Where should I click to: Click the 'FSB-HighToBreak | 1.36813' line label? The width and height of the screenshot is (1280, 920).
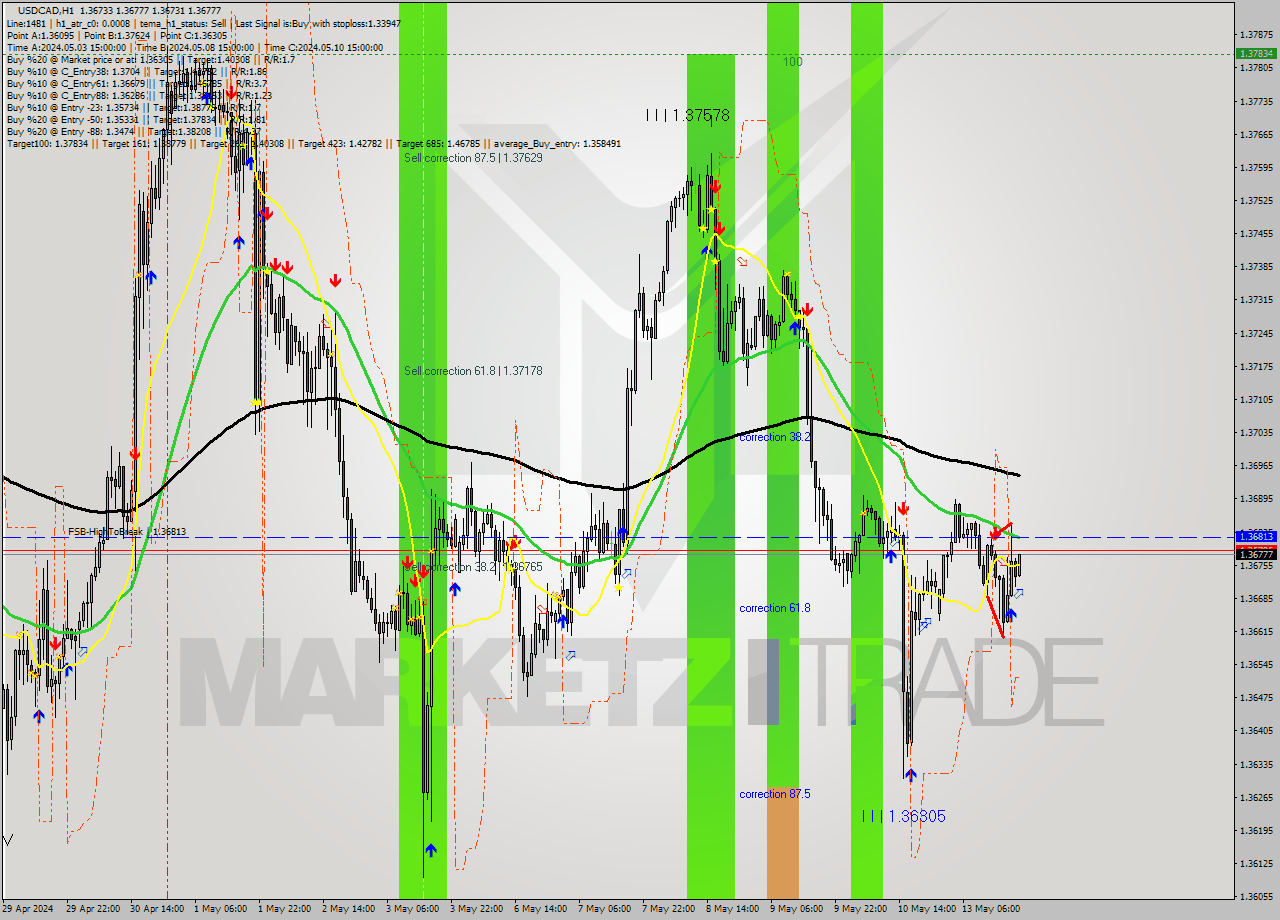pyautogui.click(x=127, y=532)
